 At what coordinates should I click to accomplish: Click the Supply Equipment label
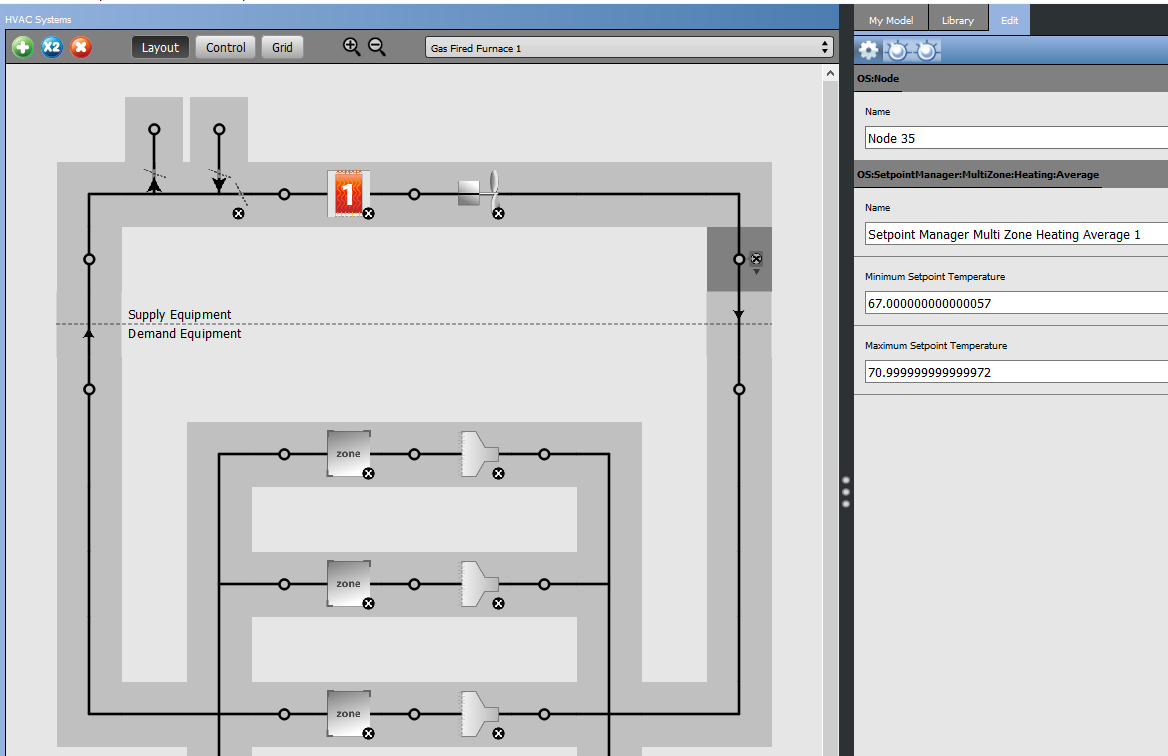point(180,314)
